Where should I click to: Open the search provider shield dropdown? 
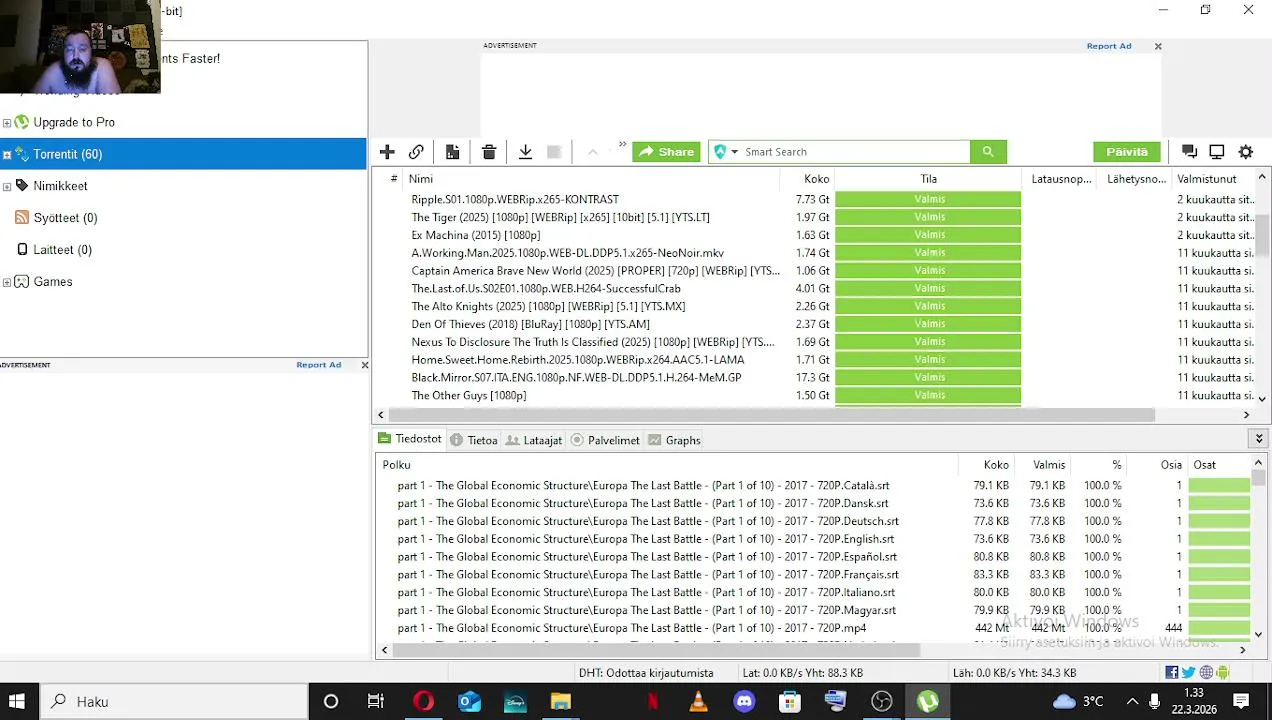(x=726, y=152)
